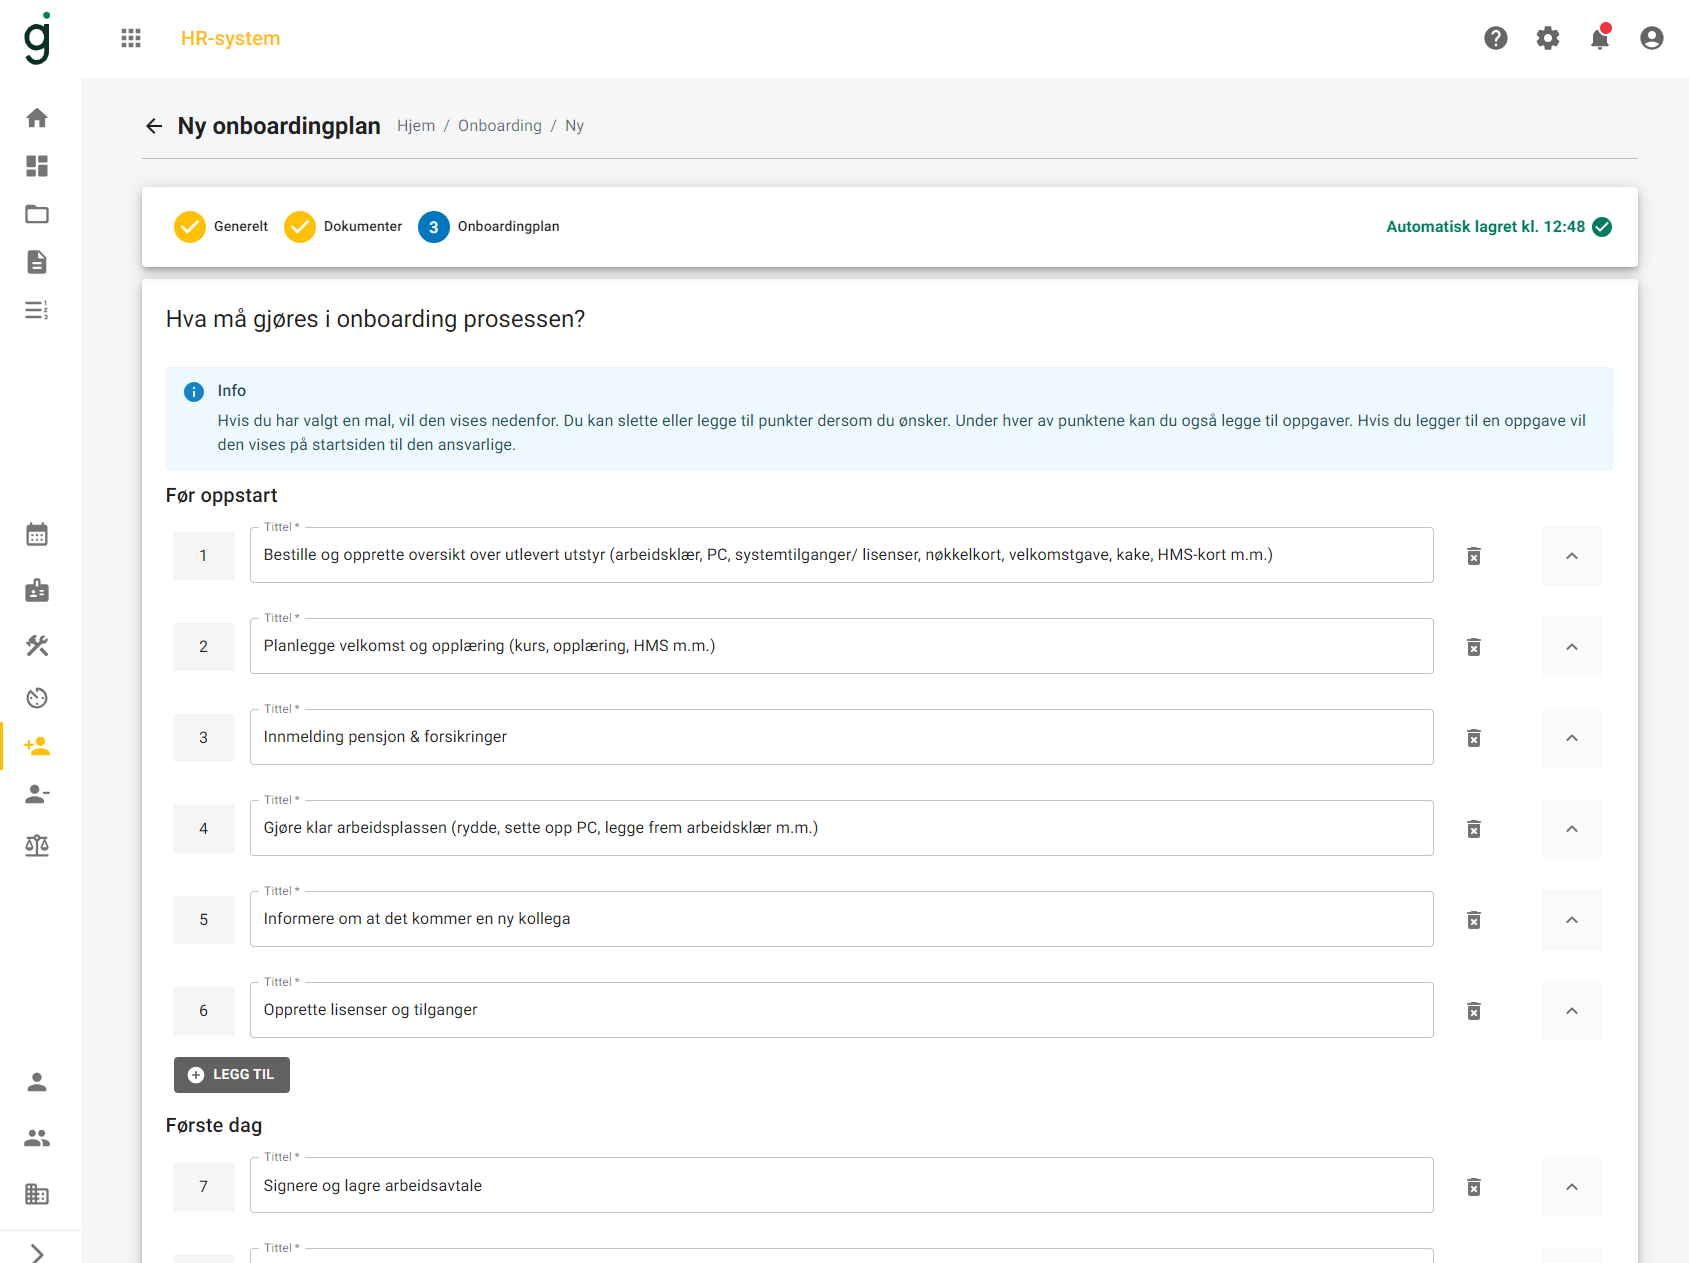Delete item 7 Signere og lagre arbeidsavtale
This screenshot has height=1263, width=1689.
(x=1474, y=1187)
